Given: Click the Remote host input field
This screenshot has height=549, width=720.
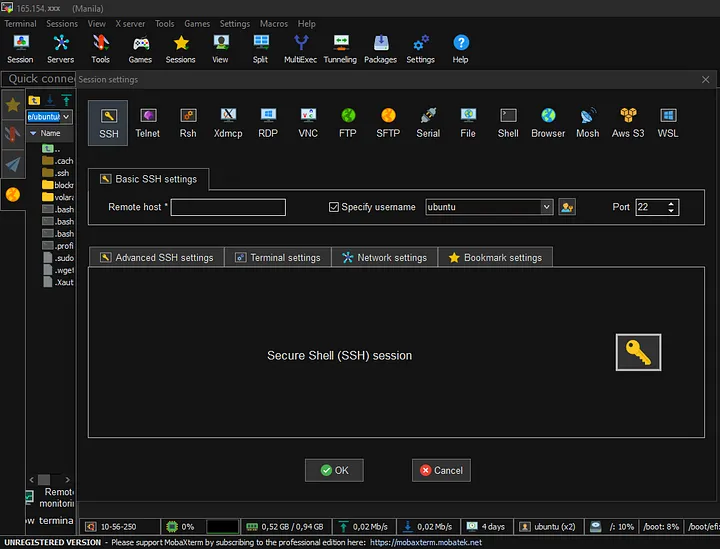Looking at the screenshot, I should (228, 207).
